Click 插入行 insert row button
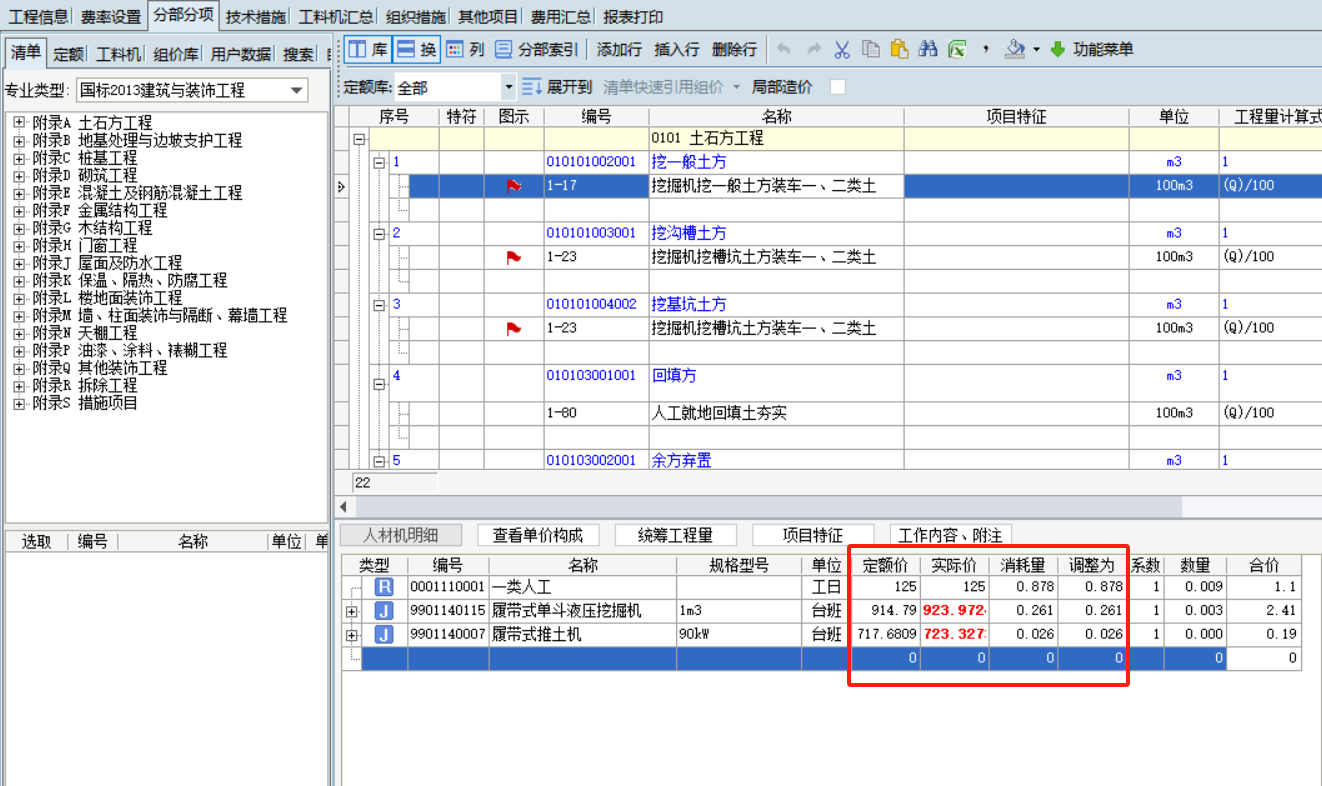Viewport: 1322px width, 786px height. (677, 49)
